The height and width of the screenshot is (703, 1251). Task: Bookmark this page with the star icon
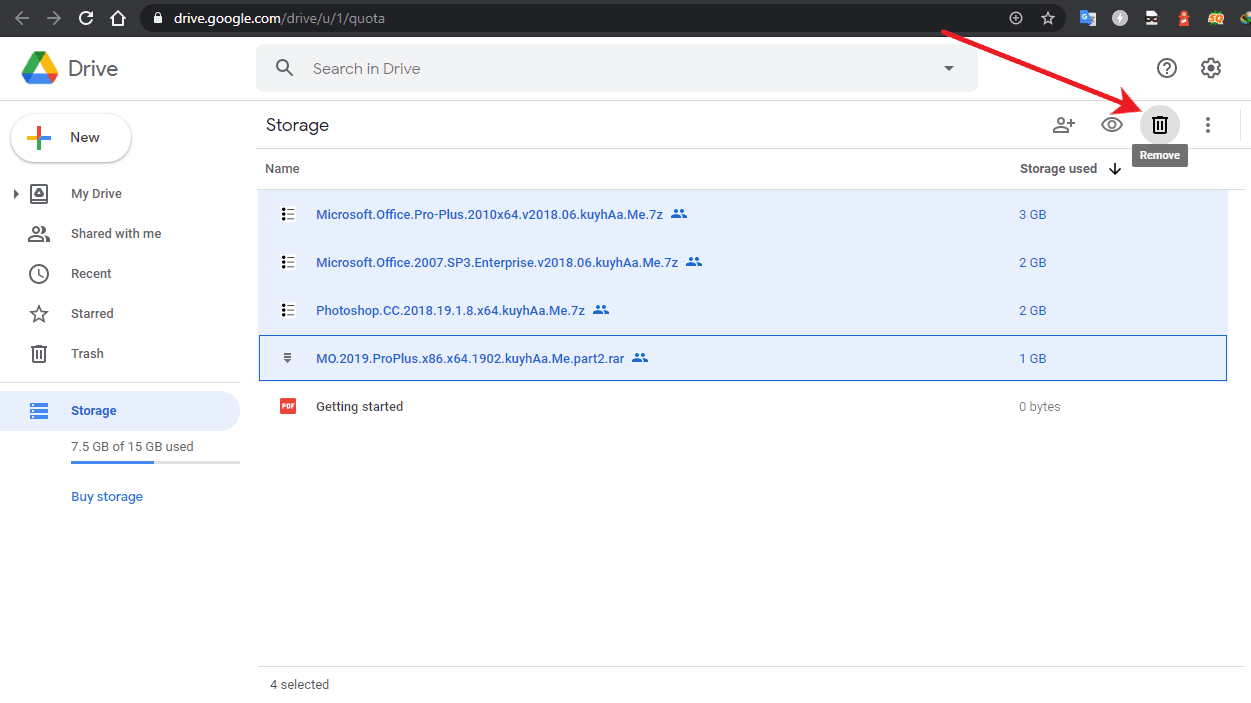[1047, 18]
